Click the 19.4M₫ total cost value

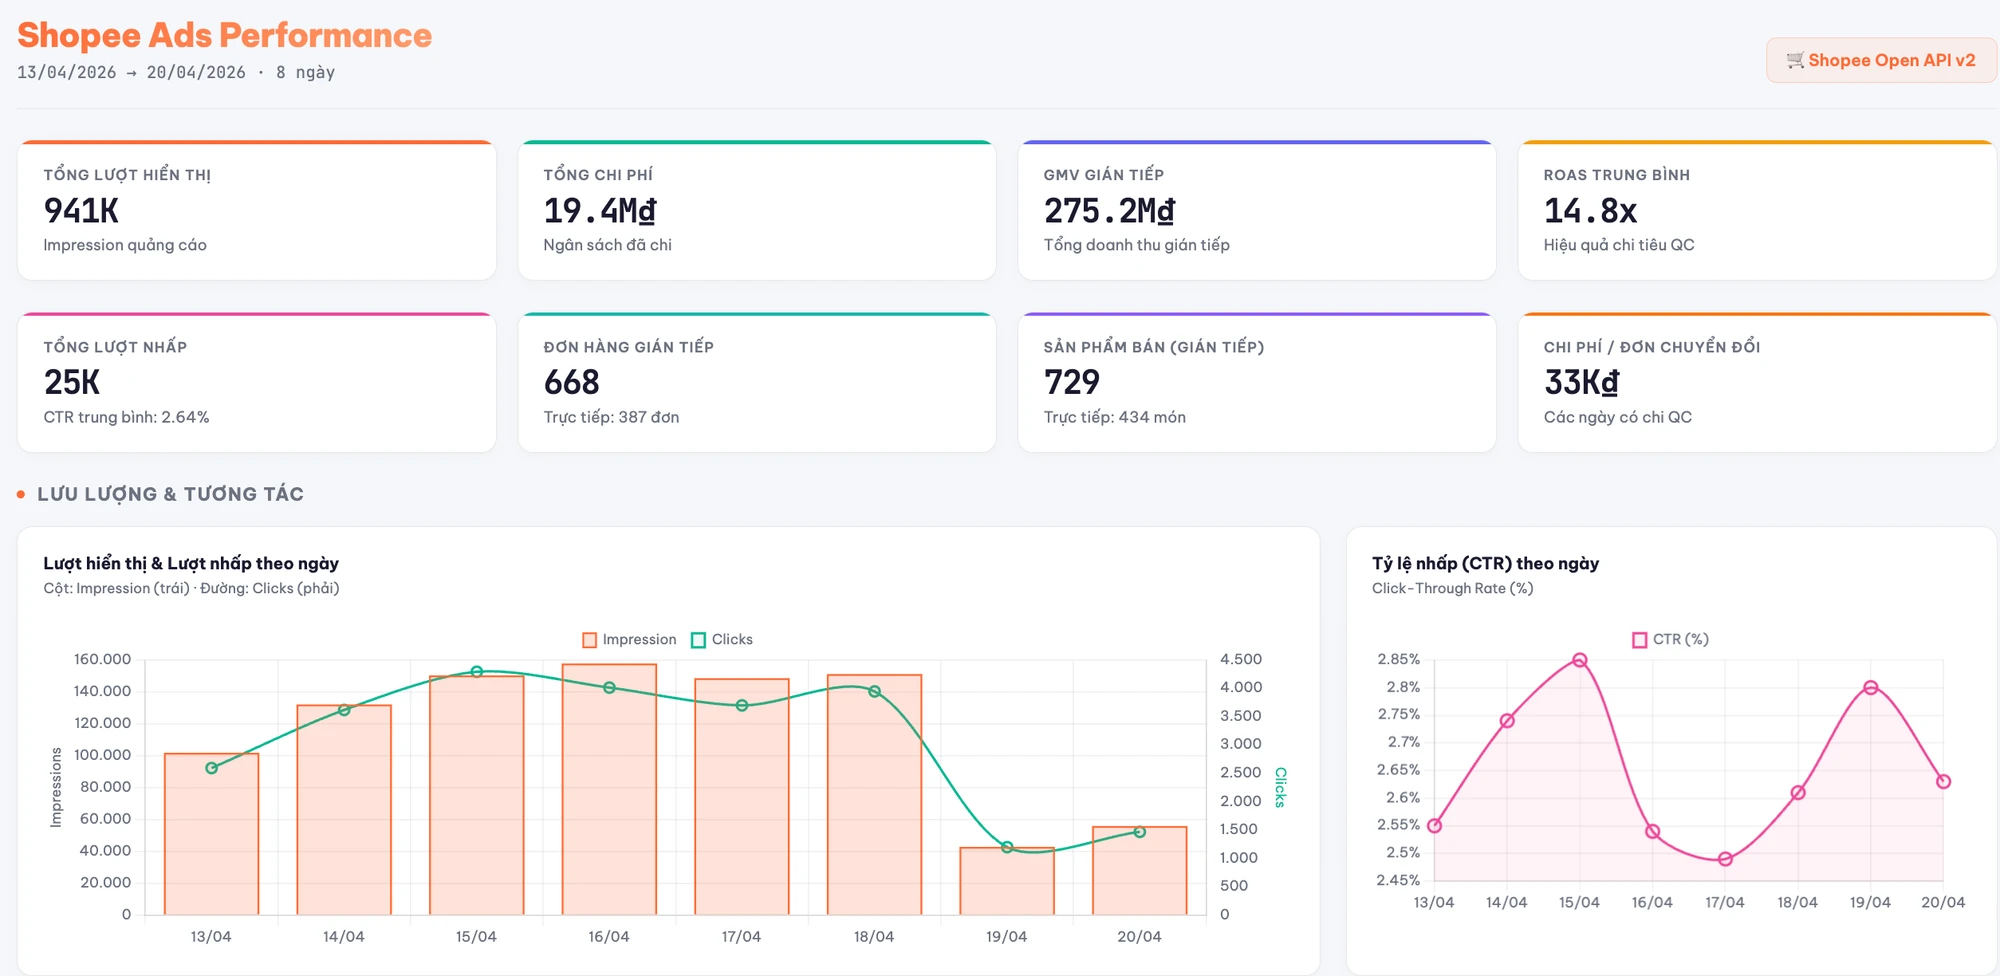[x=600, y=211]
